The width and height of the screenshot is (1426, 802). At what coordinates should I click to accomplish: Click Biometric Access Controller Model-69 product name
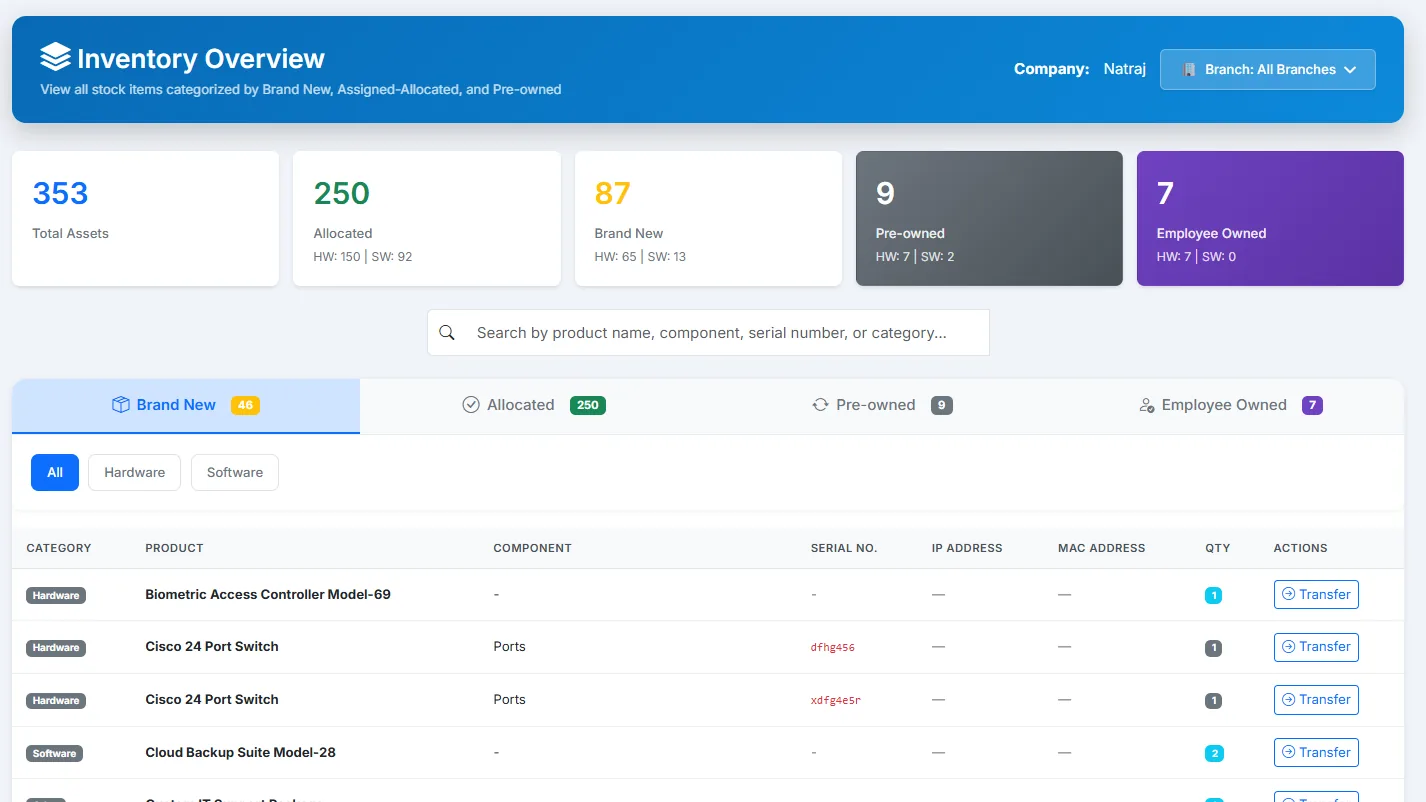pyautogui.click(x=268, y=594)
